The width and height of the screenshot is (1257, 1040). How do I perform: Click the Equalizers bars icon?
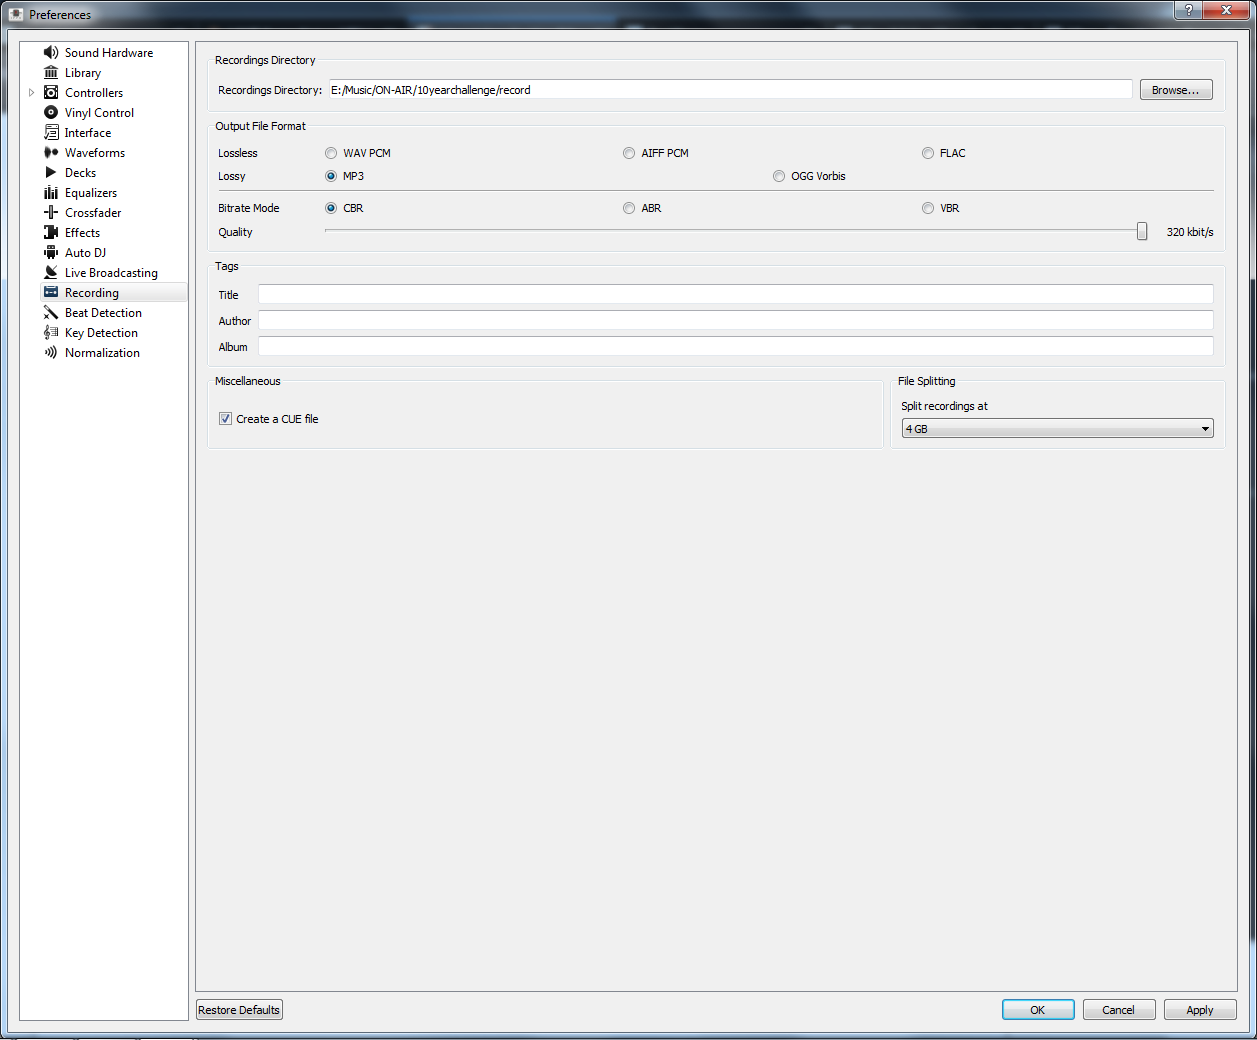(x=51, y=193)
